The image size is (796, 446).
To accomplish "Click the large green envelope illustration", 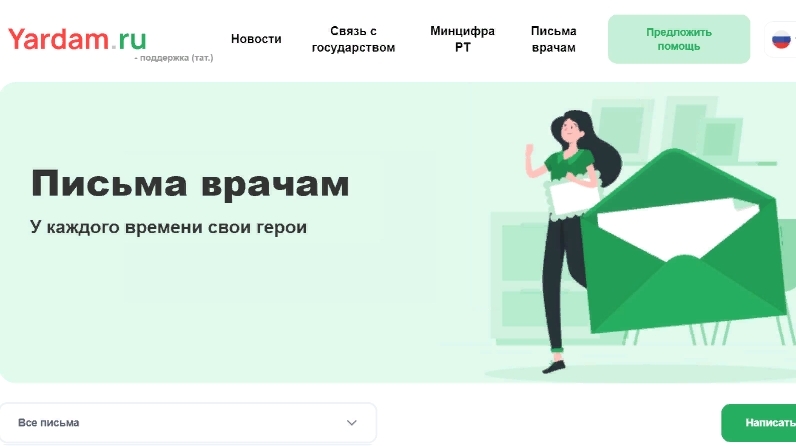I will point(683,241).
